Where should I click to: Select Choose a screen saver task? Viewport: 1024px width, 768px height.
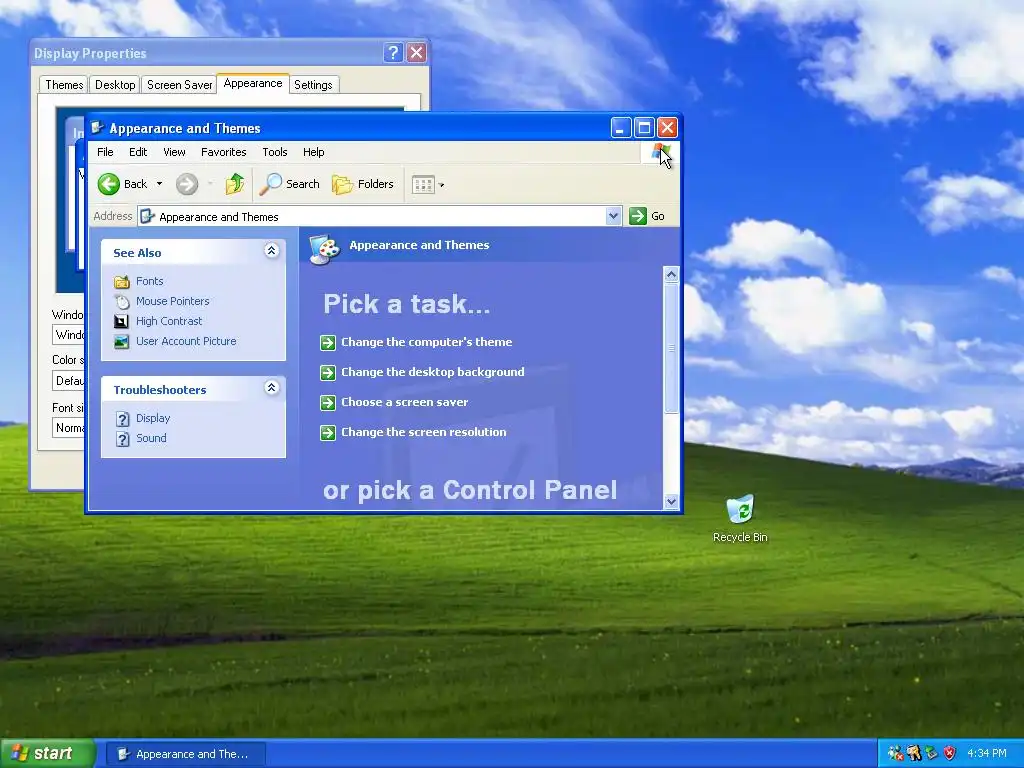(405, 402)
